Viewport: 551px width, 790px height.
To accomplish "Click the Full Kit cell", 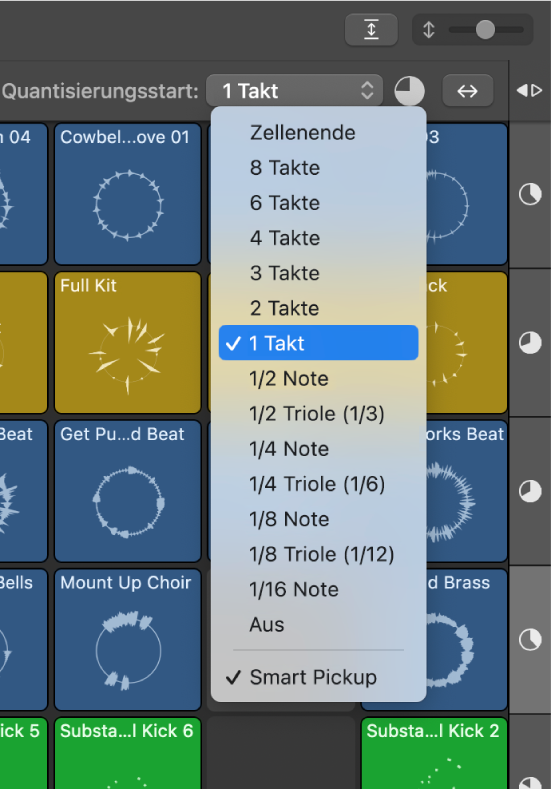I will 127,343.
